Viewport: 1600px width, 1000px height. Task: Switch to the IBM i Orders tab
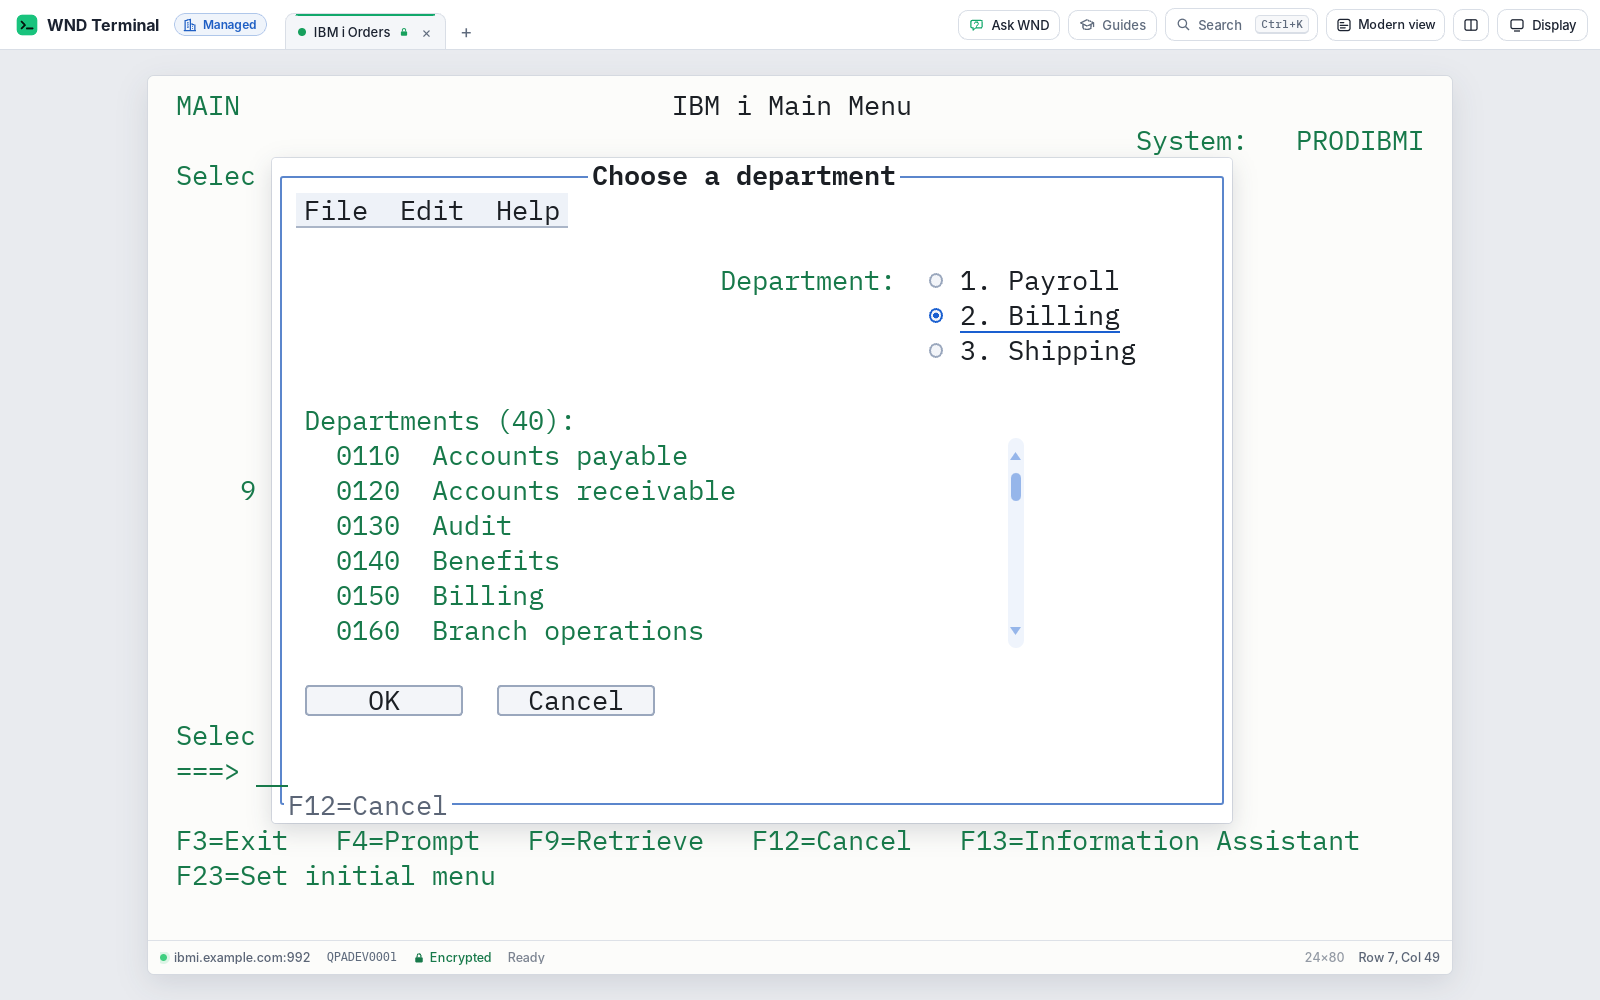click(x=352, y=32)
